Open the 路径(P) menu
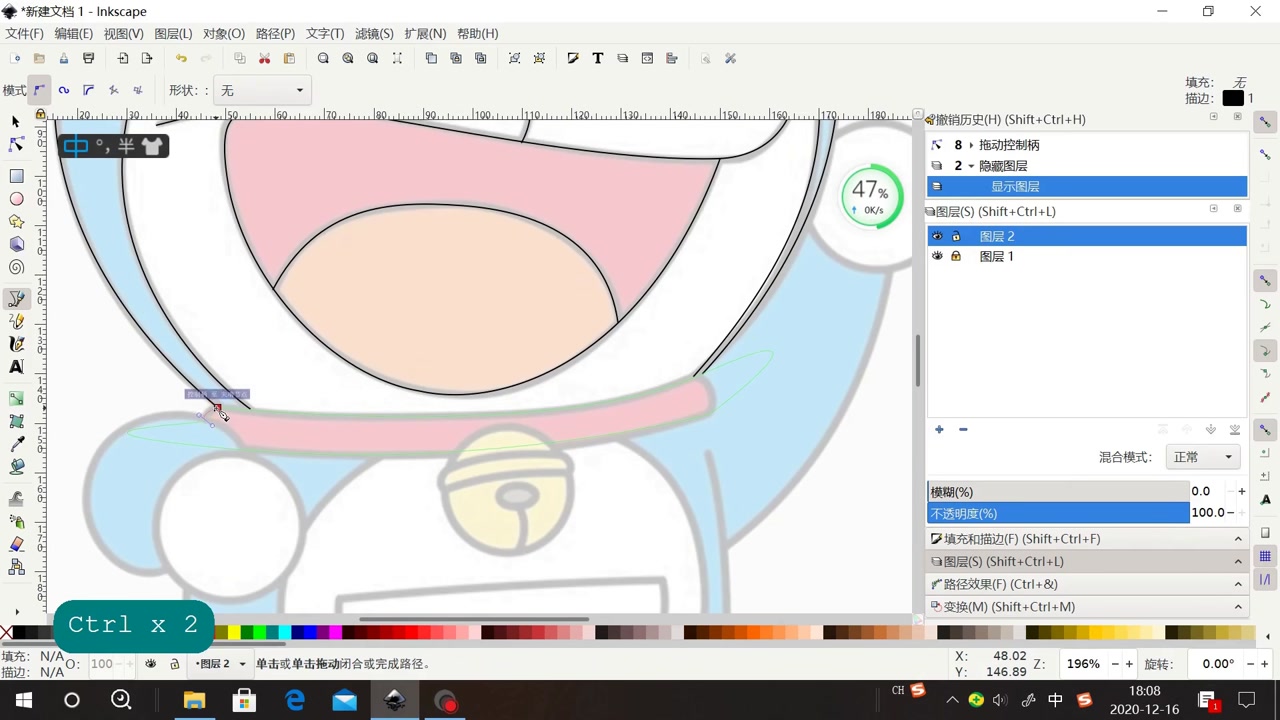 coord(275,33)
